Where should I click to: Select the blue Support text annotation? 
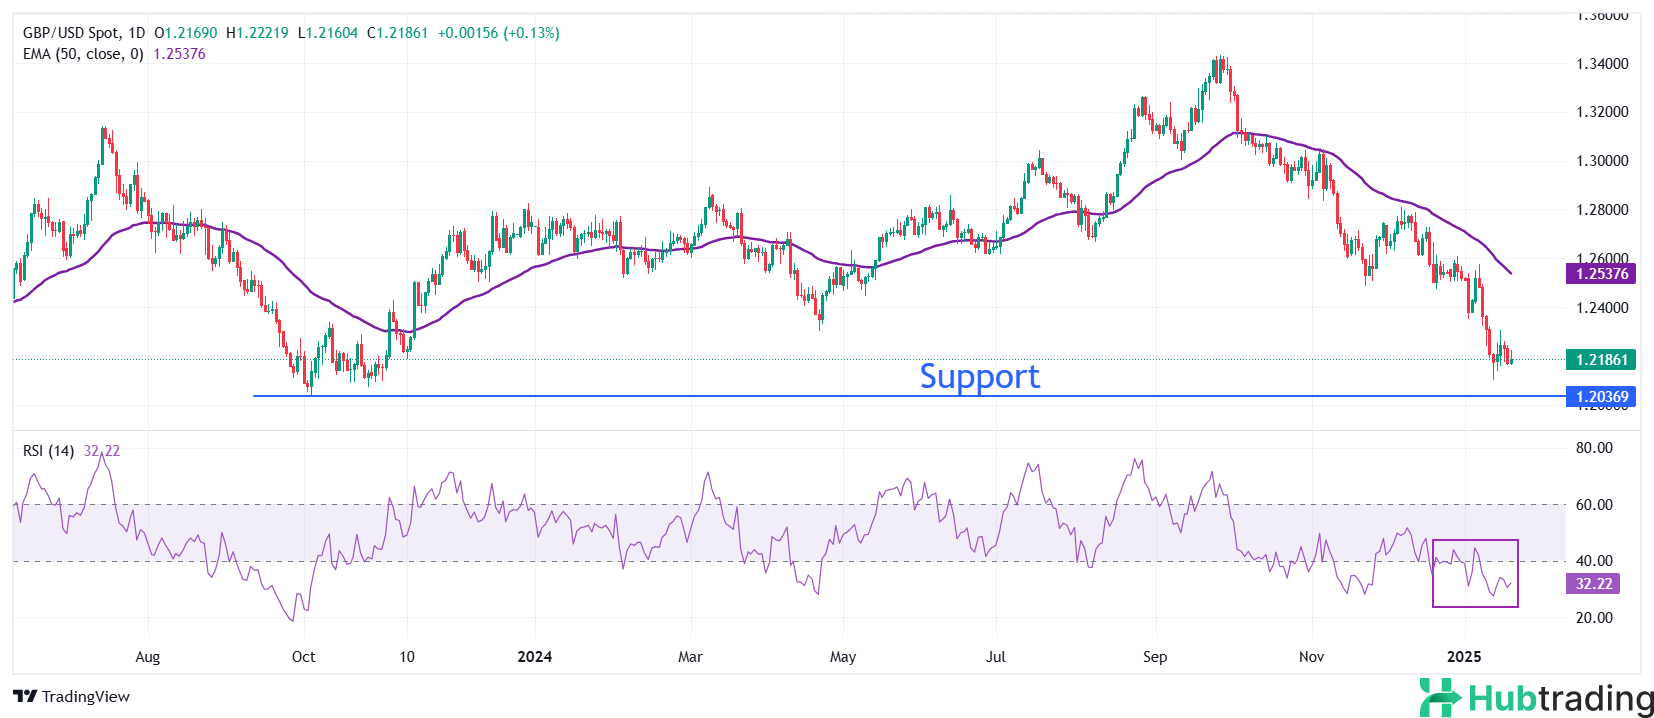pyautogui.click(x=979, y=376)
